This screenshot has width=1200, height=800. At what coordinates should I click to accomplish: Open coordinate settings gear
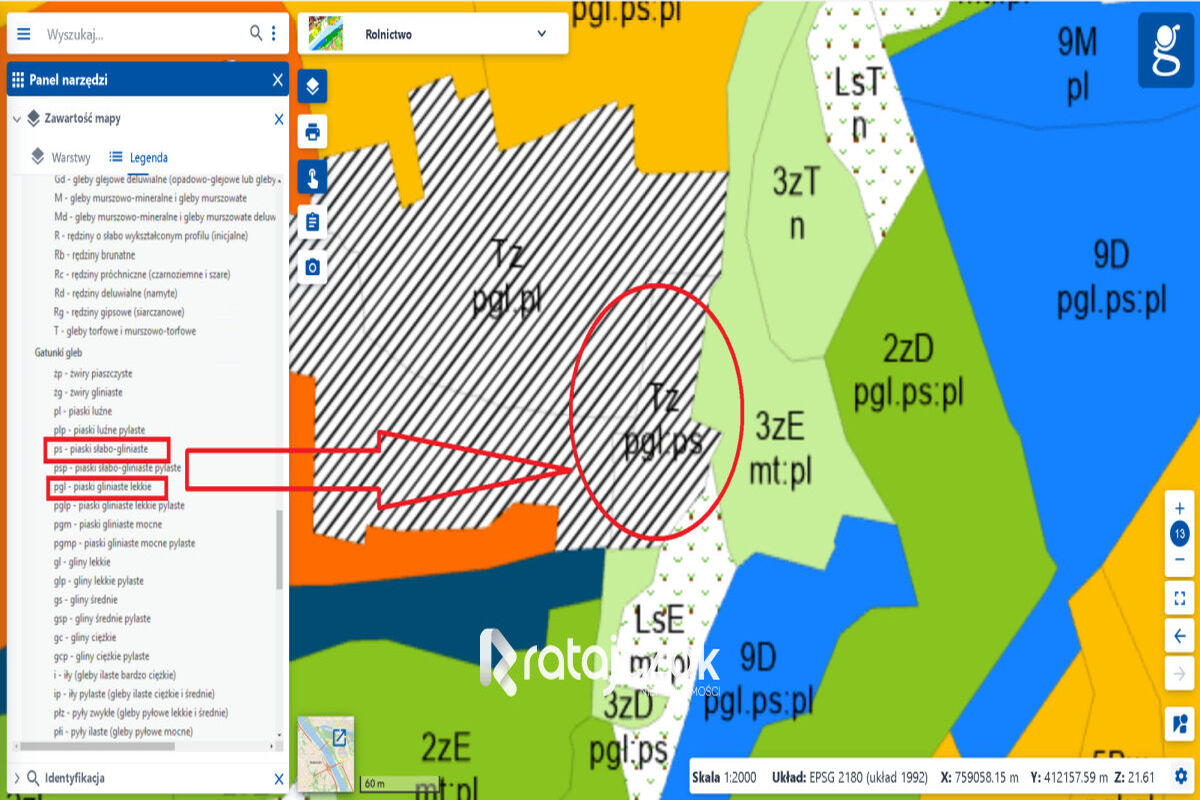coord(1181,776)
